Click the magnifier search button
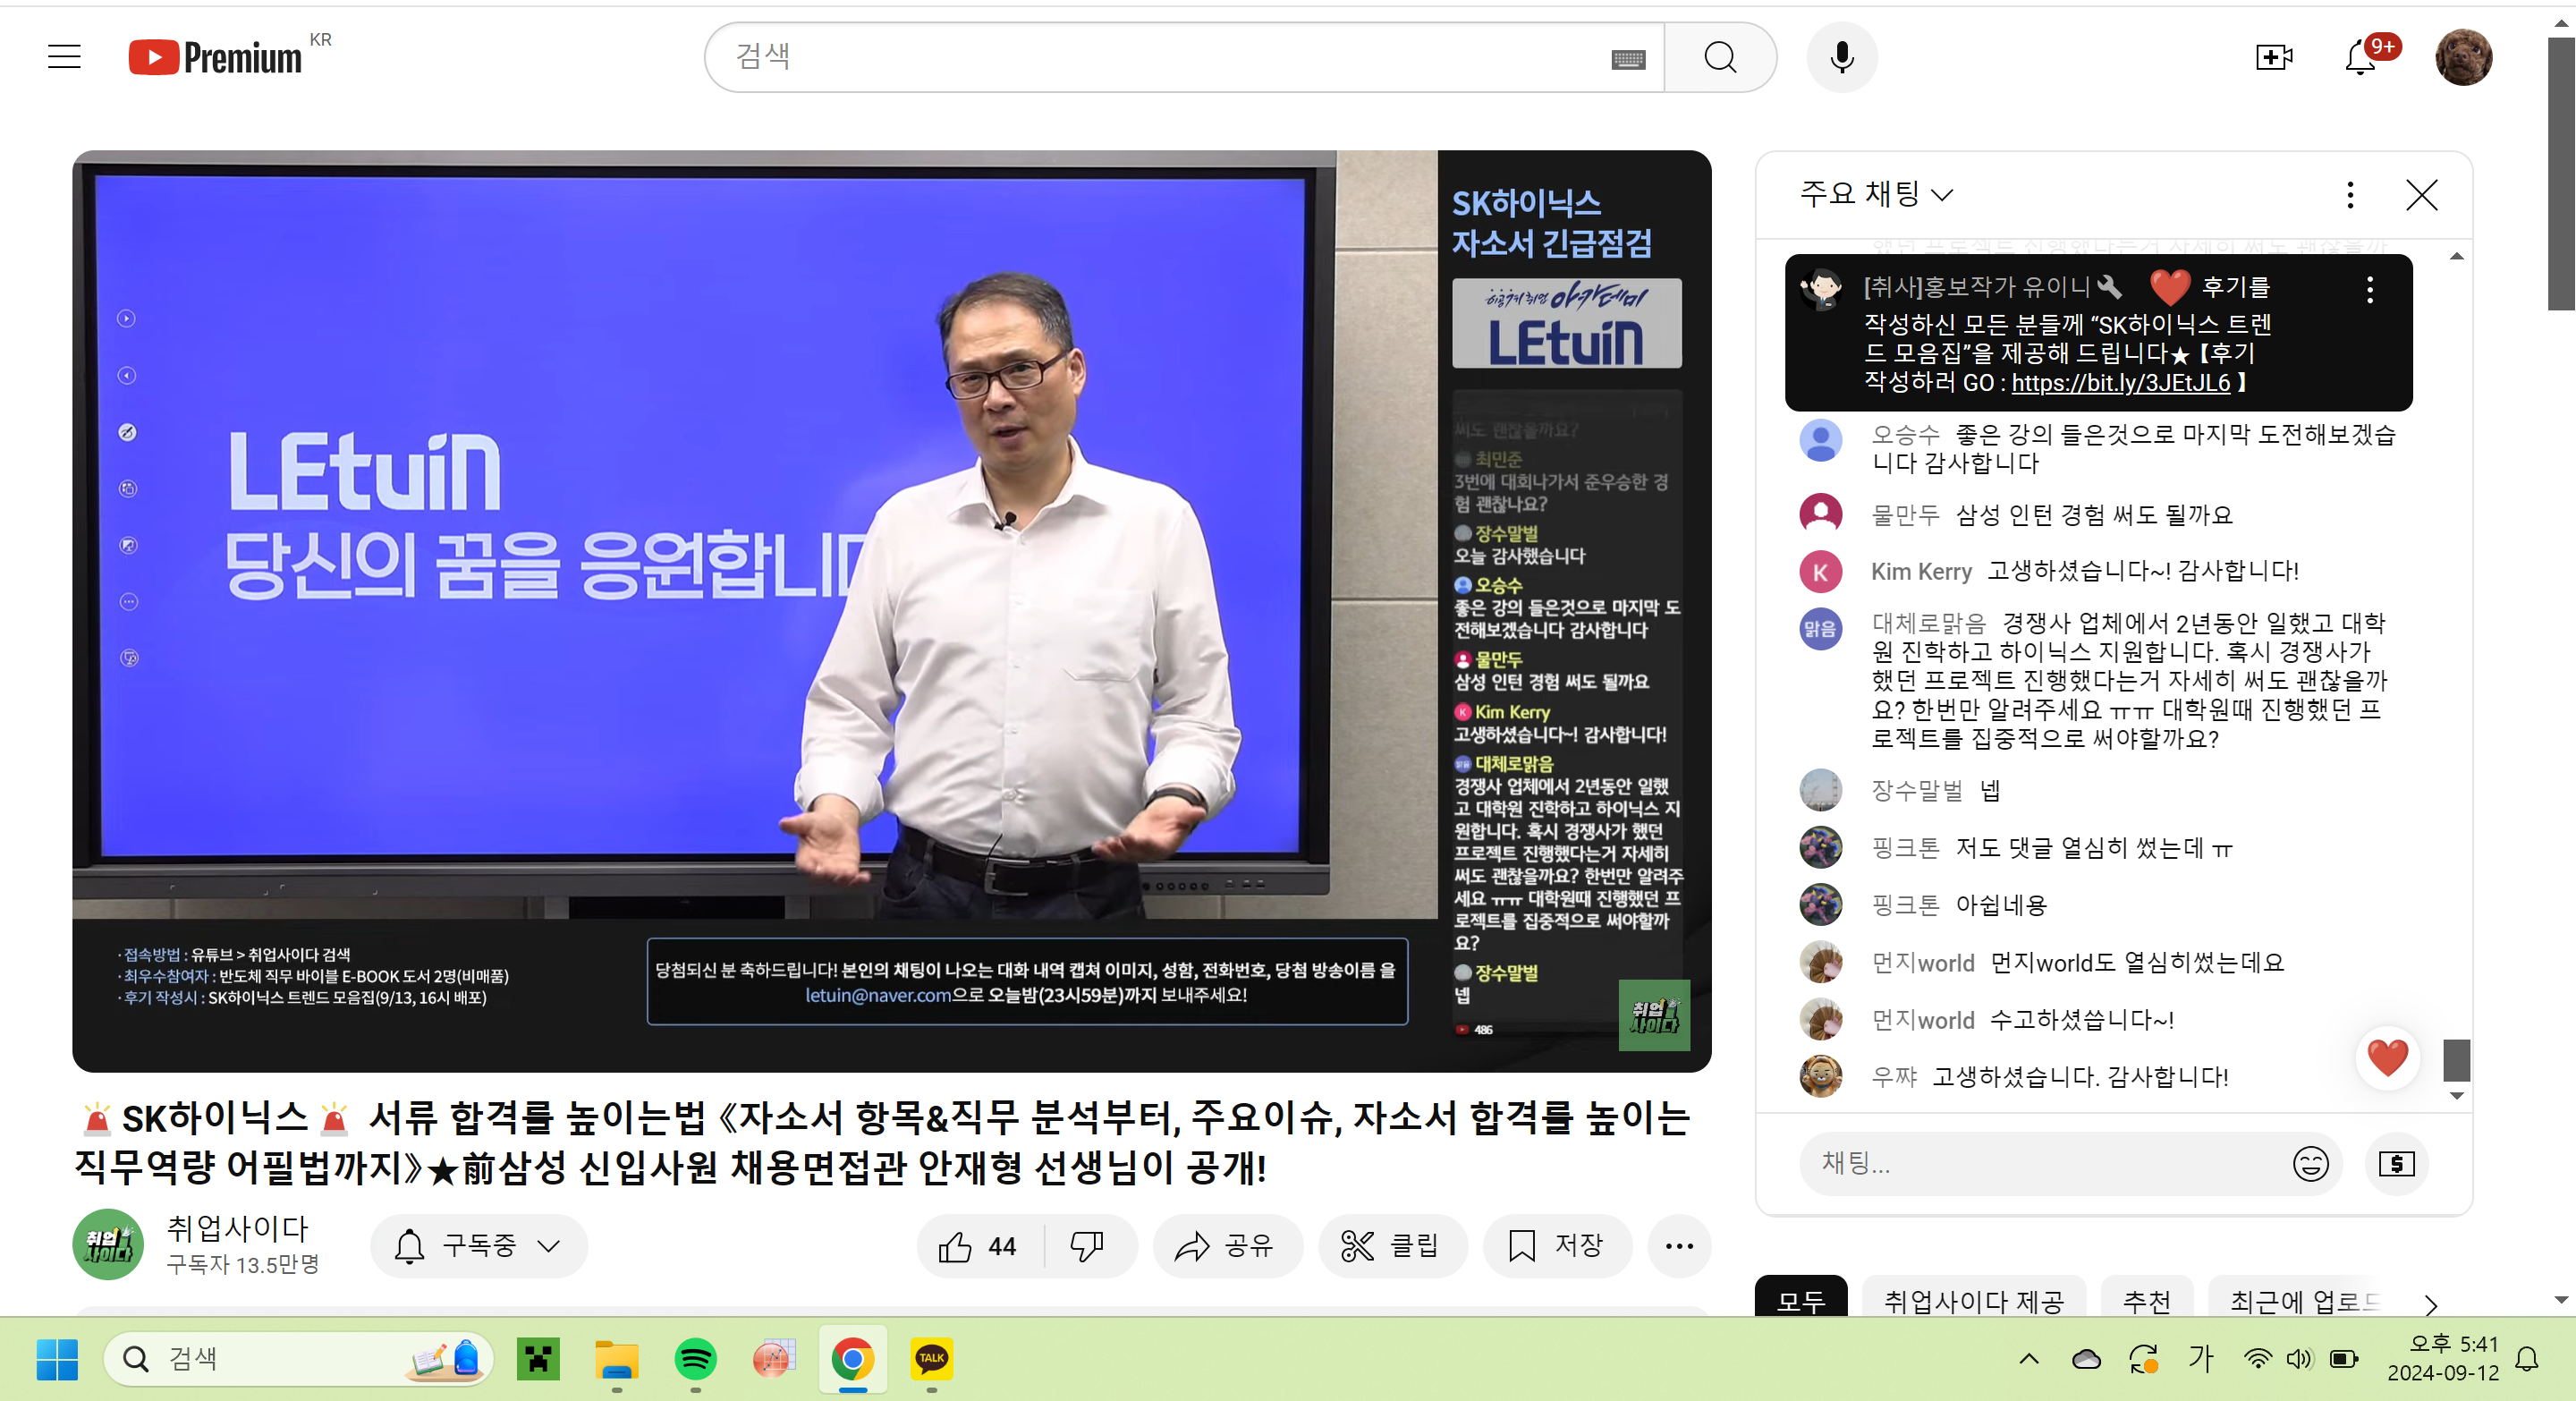This screenshot has height=1401, width=2576. [1720, 58]
